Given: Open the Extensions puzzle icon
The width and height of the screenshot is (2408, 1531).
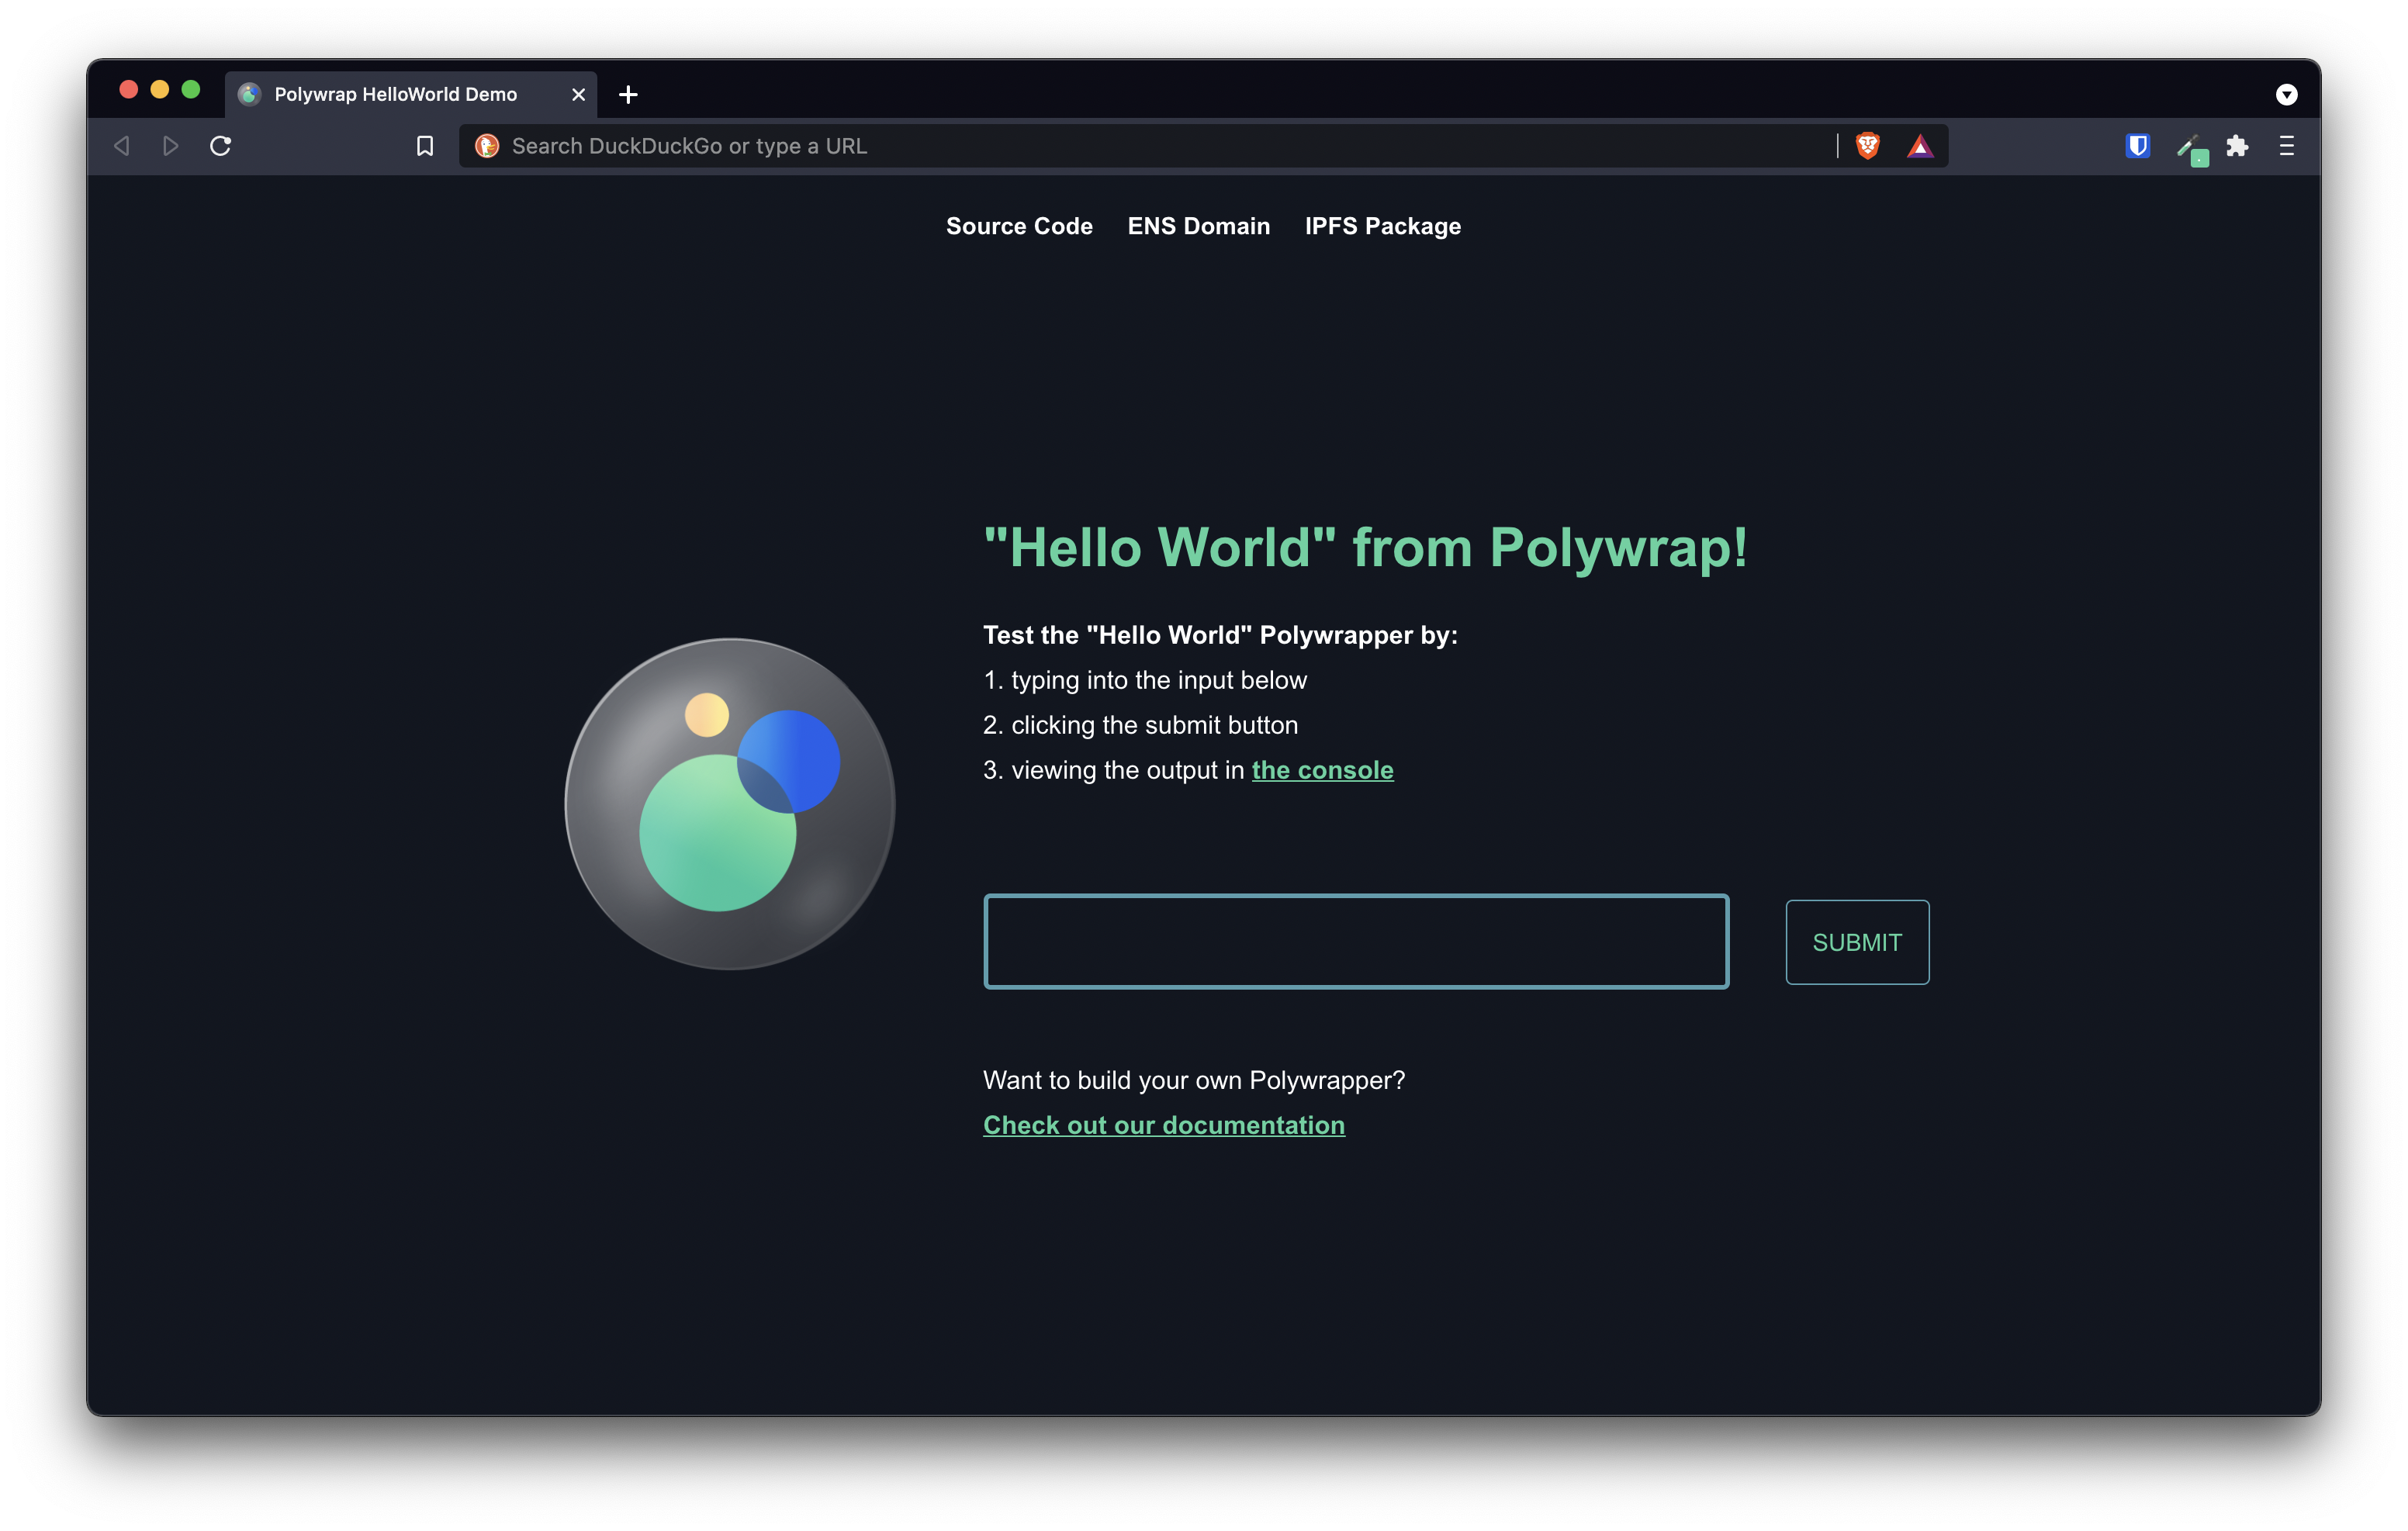Looking at the screenshot, I should pos(2237,146).
